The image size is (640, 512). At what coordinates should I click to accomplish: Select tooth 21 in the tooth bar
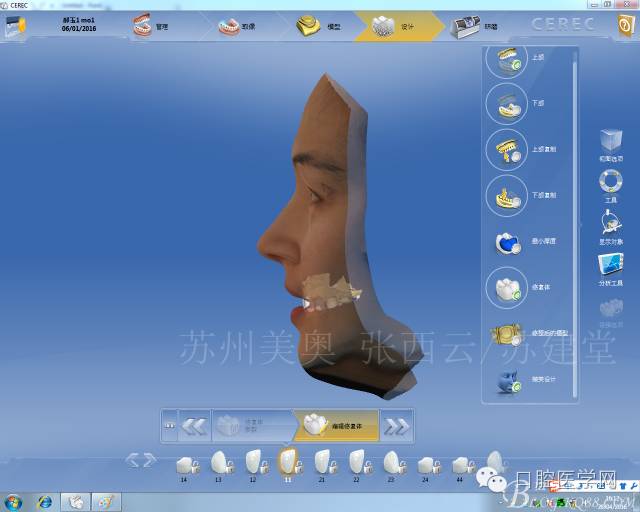pos(323,461)
